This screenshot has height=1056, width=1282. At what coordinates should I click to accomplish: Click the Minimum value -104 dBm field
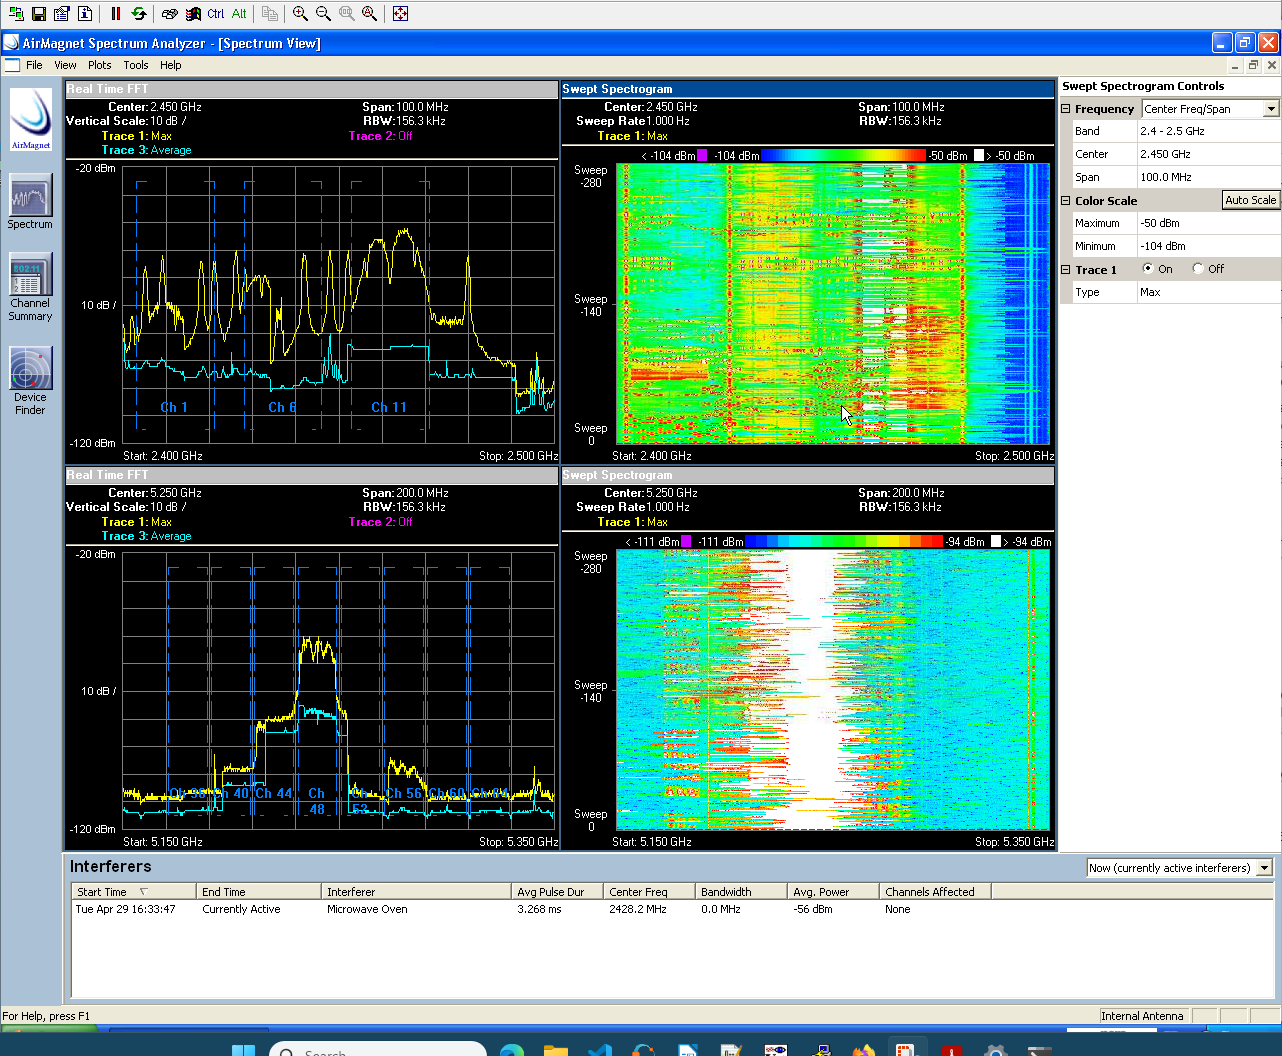[x=1208, y=246]
